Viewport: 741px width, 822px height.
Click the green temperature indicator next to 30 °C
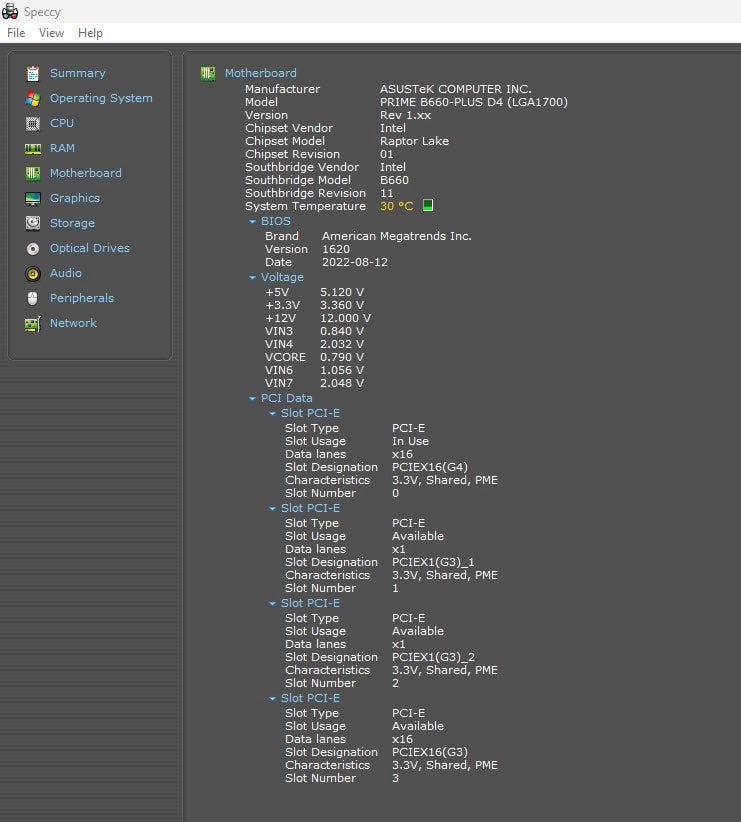(428, 206)
